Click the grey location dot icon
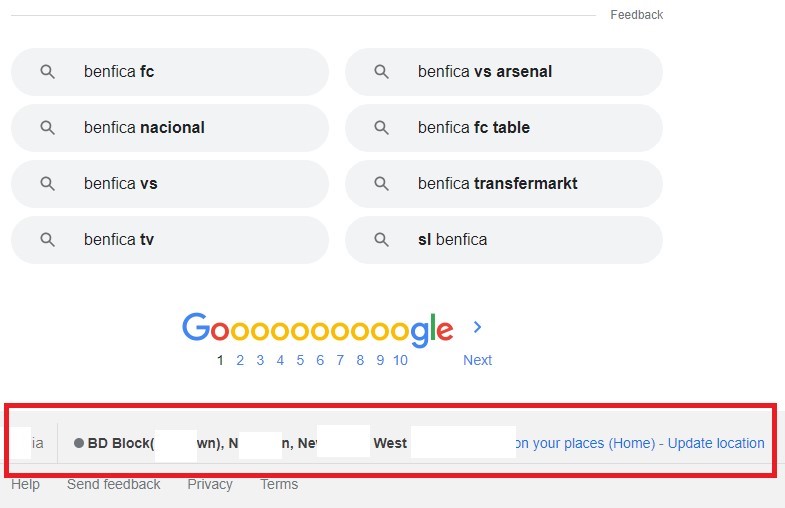Screen dimensions: 785x508 click(79, 443)
